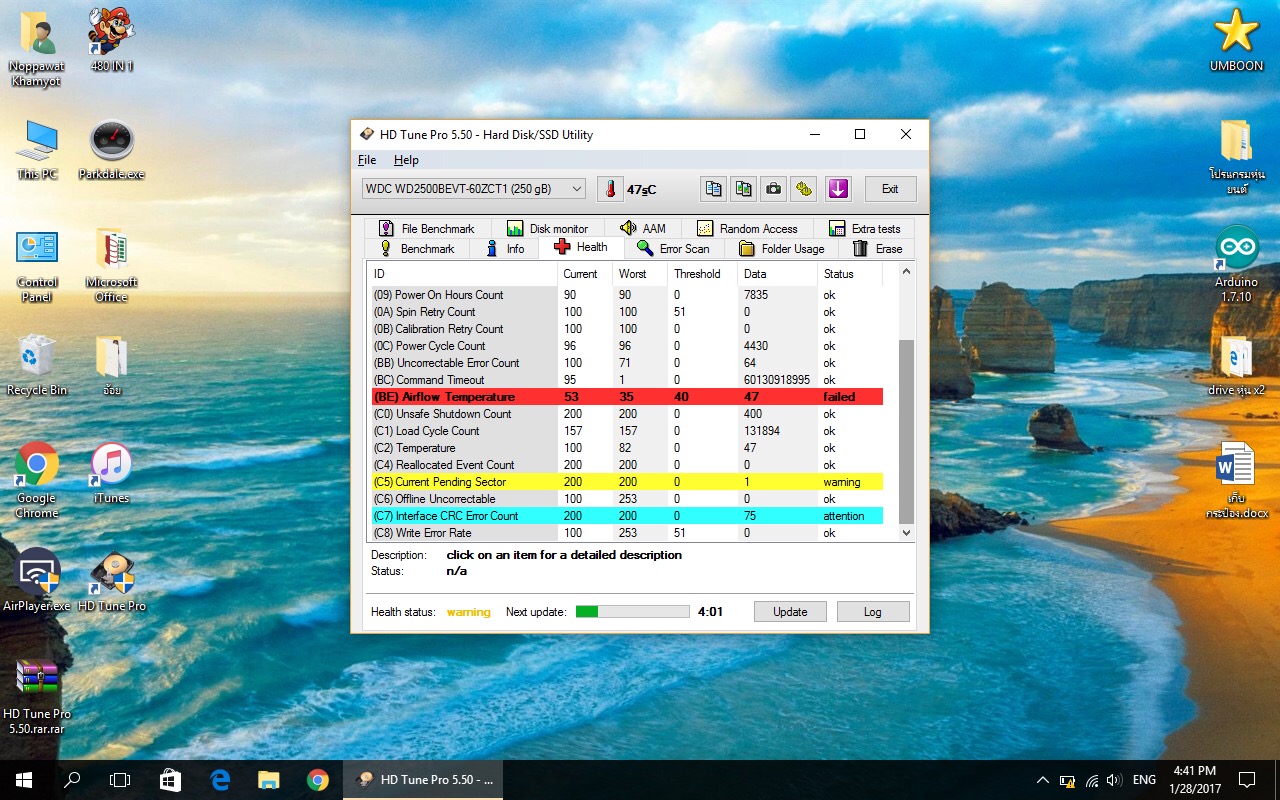Click the purple down-arrow minimize-to-tray icon
Screen dimensions: 1280x800
pos(838,189)
